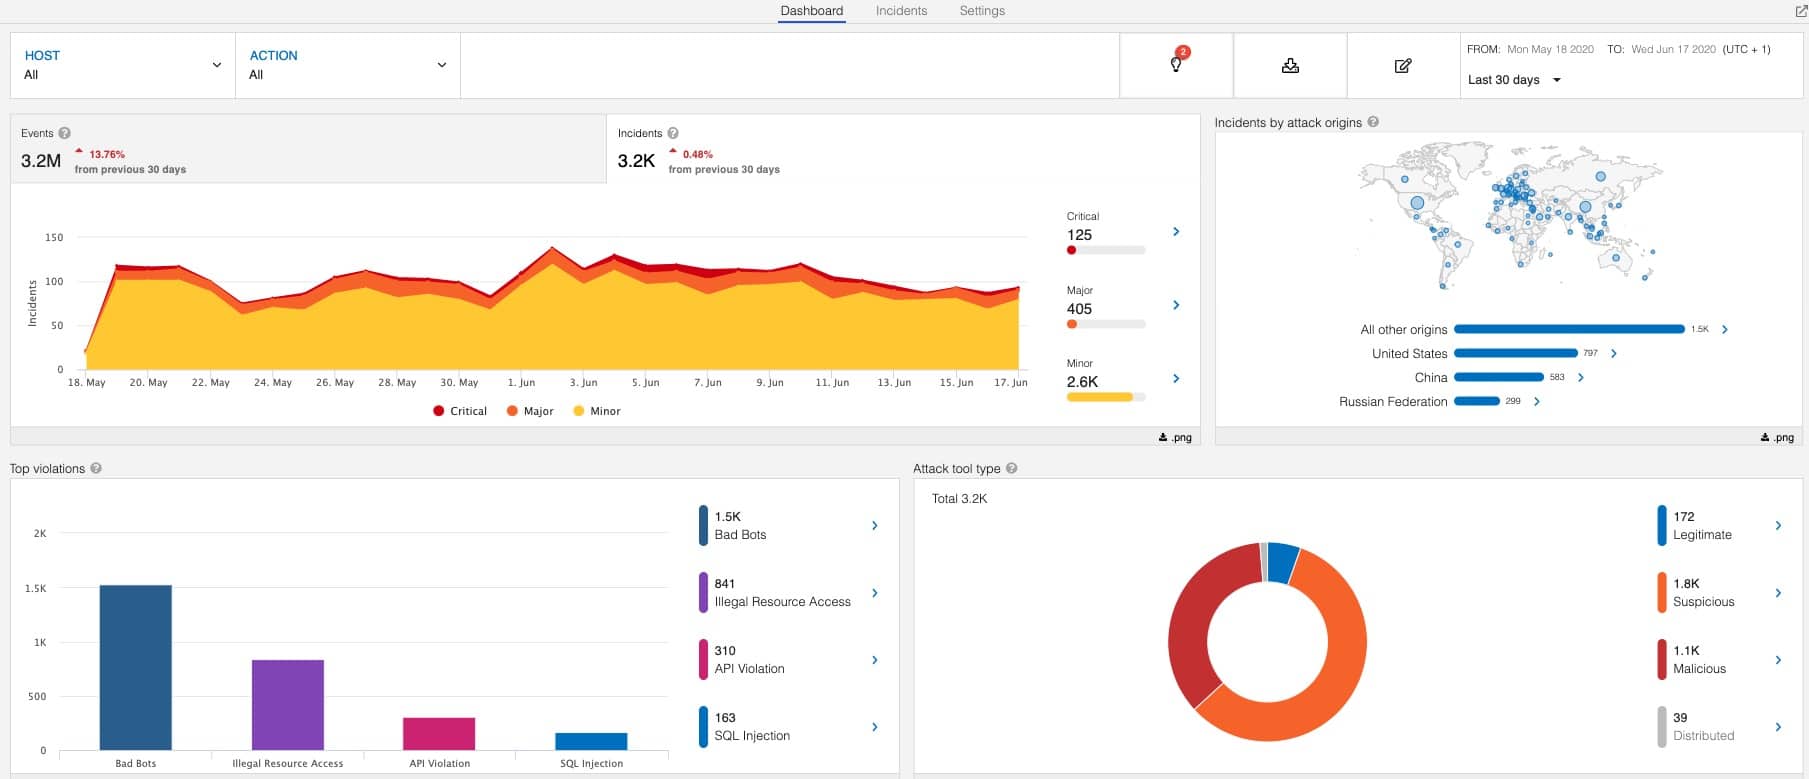Open the HOST filter dropdown

[122, 65]
